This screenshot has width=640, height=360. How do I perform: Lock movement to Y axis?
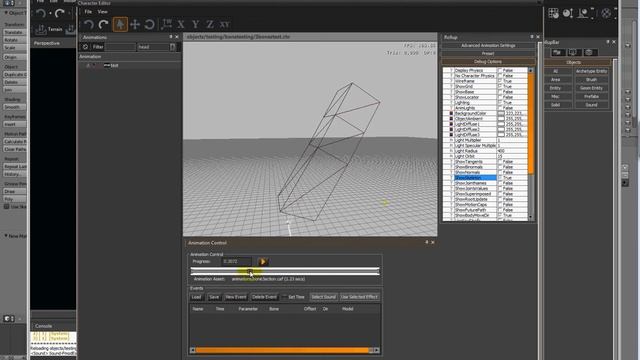[196, 24]
